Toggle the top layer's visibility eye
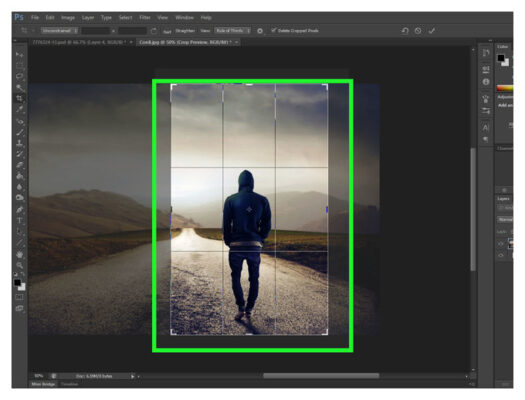The height and width of the screenshot is (400, 525). click(501, 244)
